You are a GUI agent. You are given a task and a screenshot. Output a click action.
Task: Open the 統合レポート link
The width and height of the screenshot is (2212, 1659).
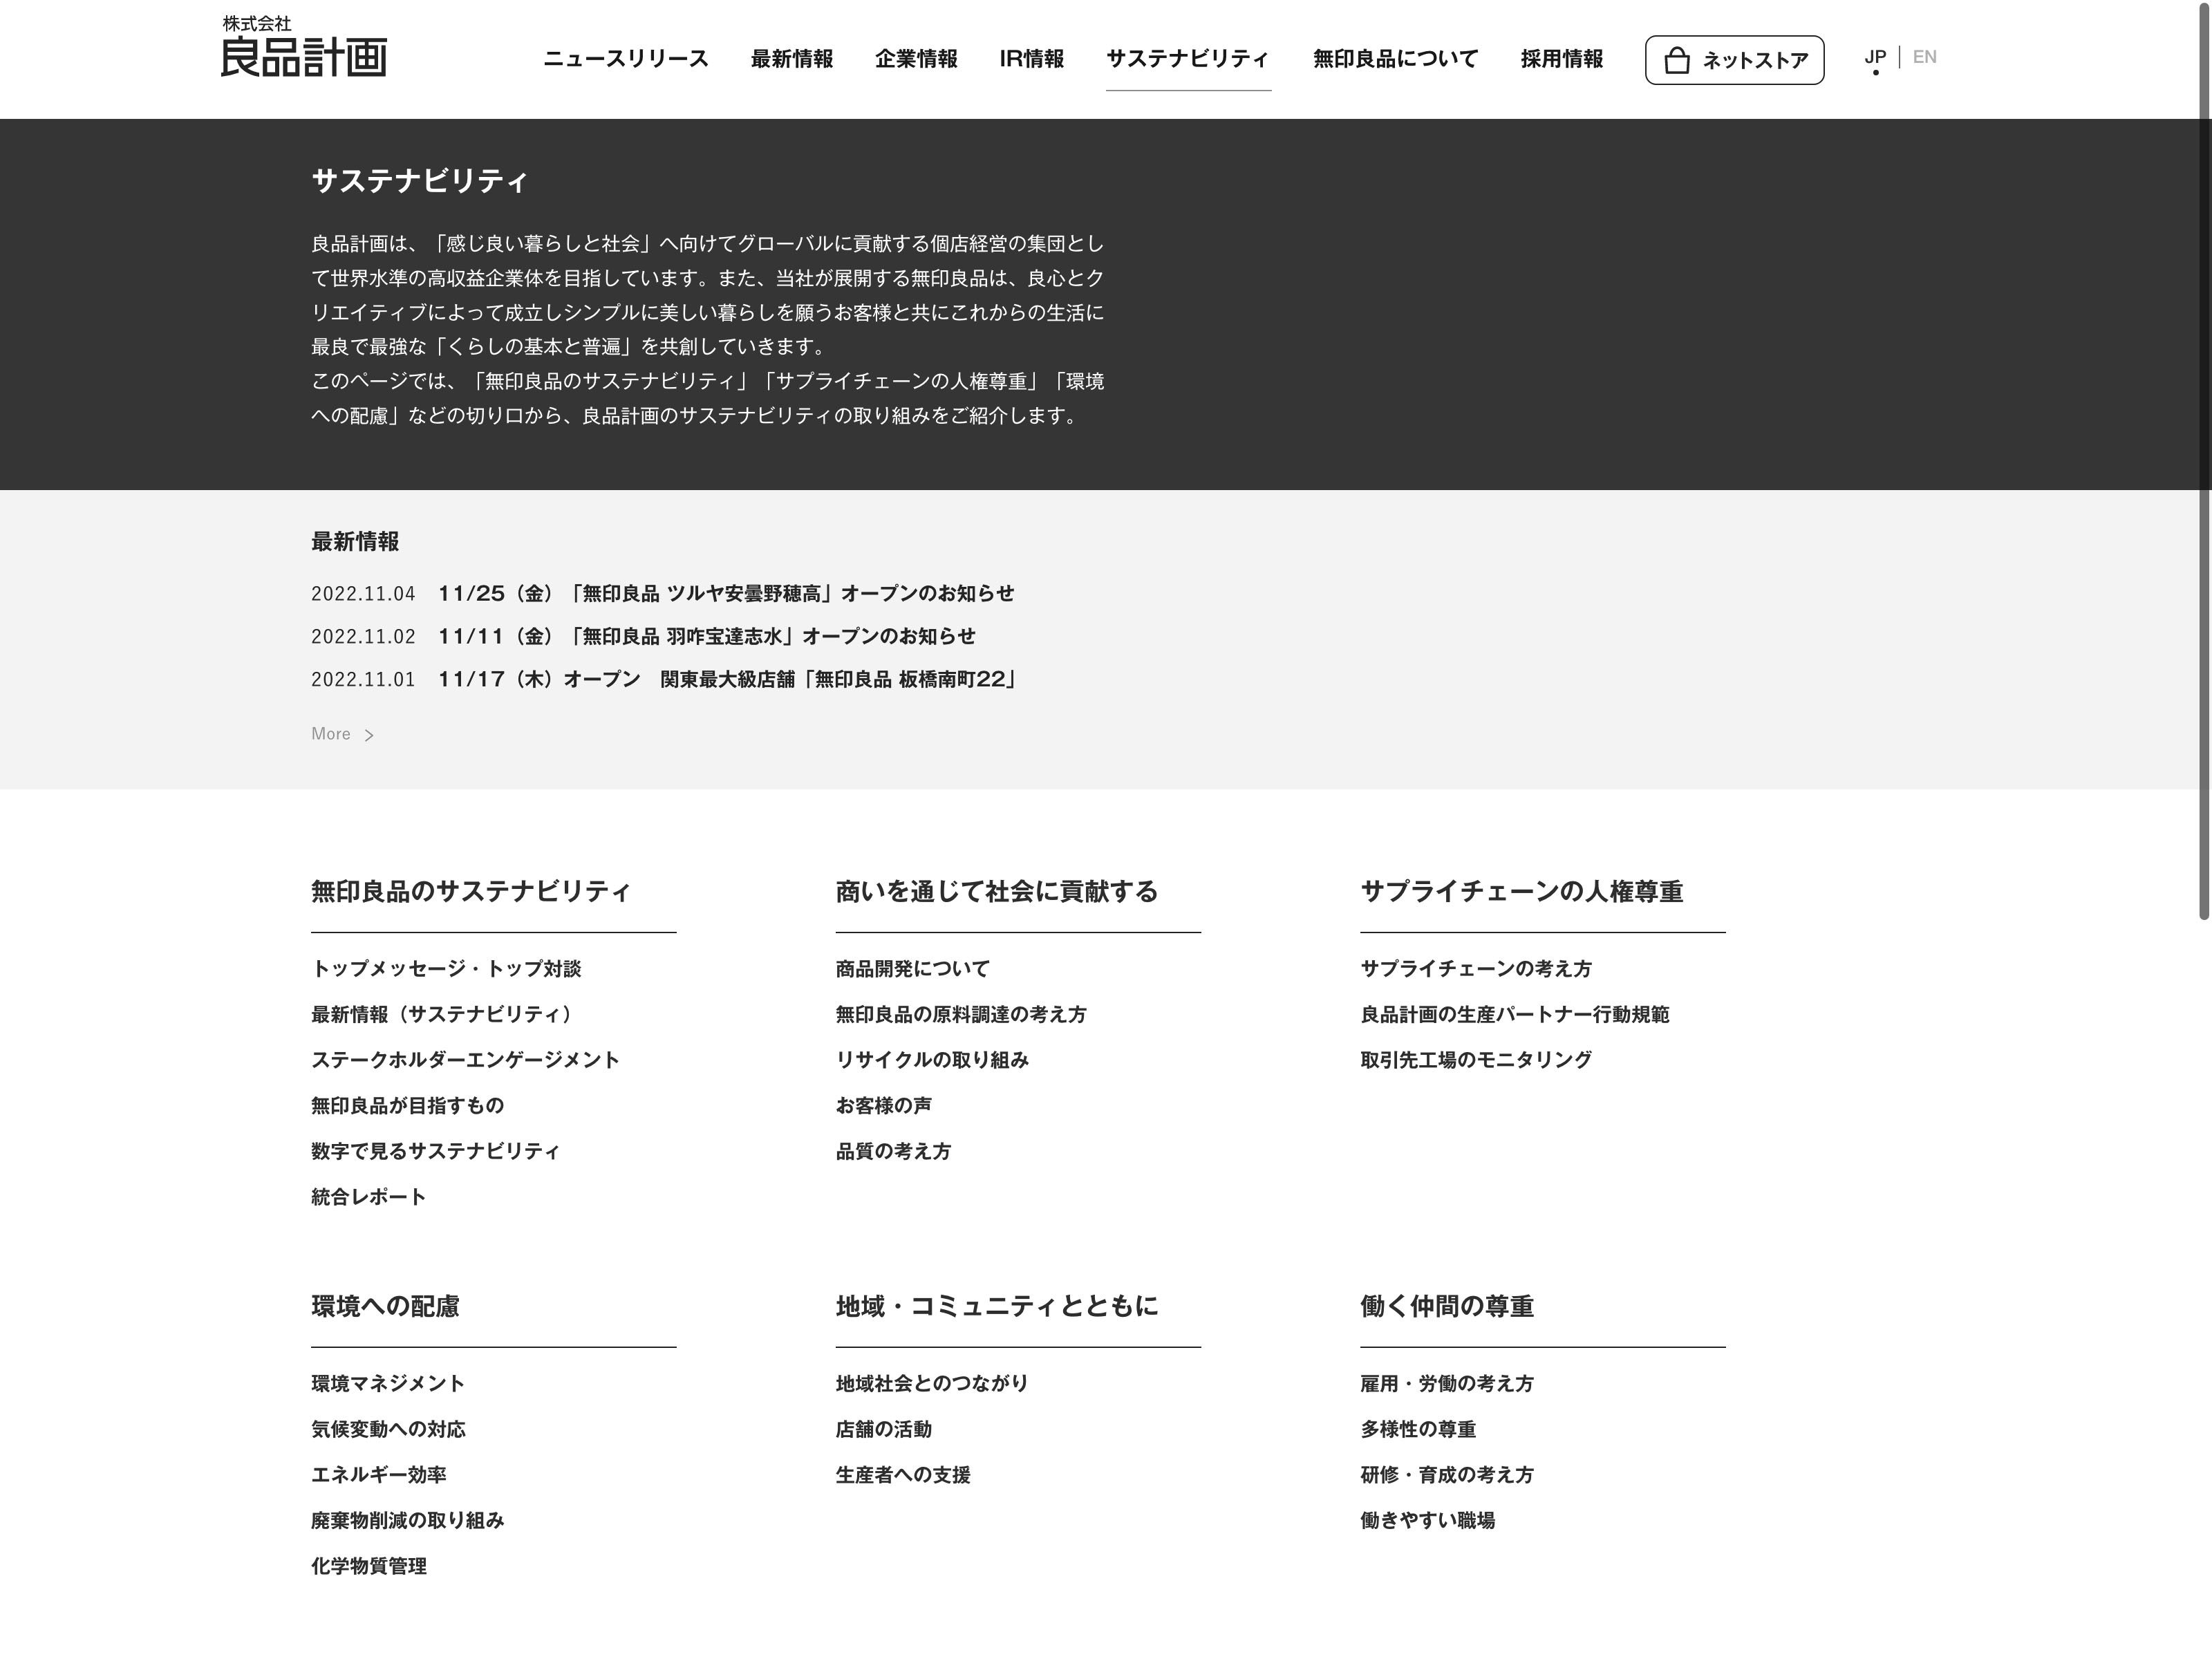click(368, 1196)
